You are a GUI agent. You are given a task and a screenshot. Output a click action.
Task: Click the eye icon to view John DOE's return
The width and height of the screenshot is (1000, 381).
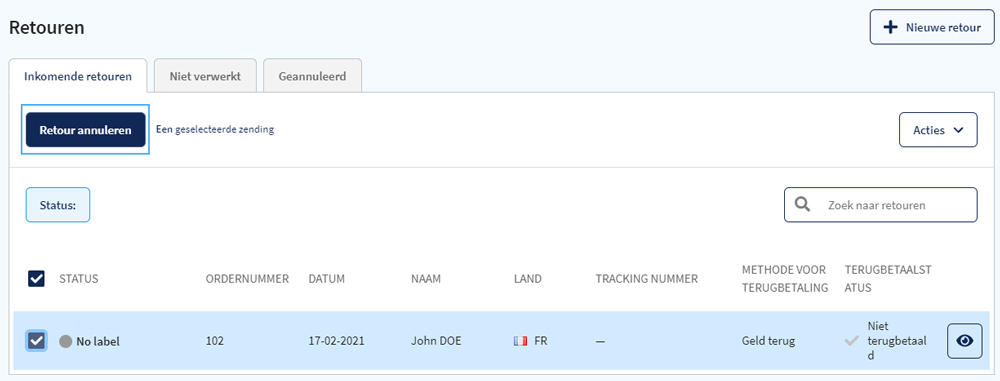[964, 341]
